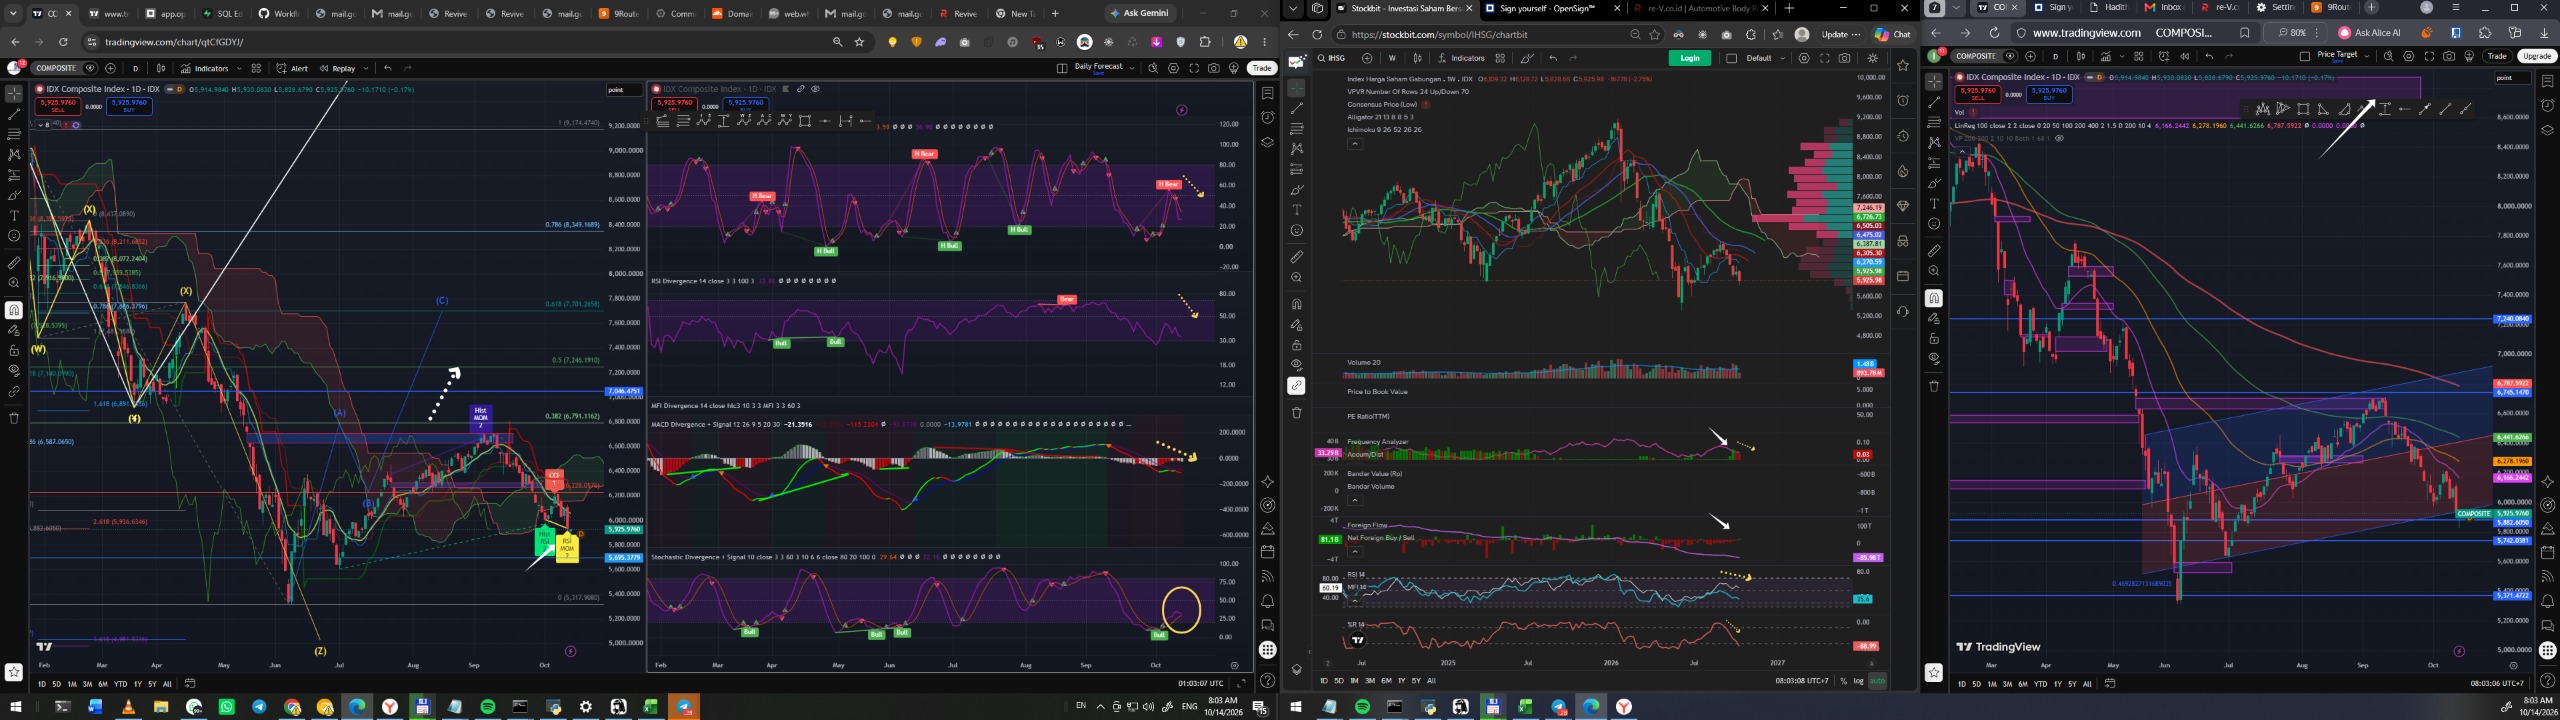Create an Alert in the left TradingView toolbar
Viewport: 2560px width, 720px height.
pos(292,68)
